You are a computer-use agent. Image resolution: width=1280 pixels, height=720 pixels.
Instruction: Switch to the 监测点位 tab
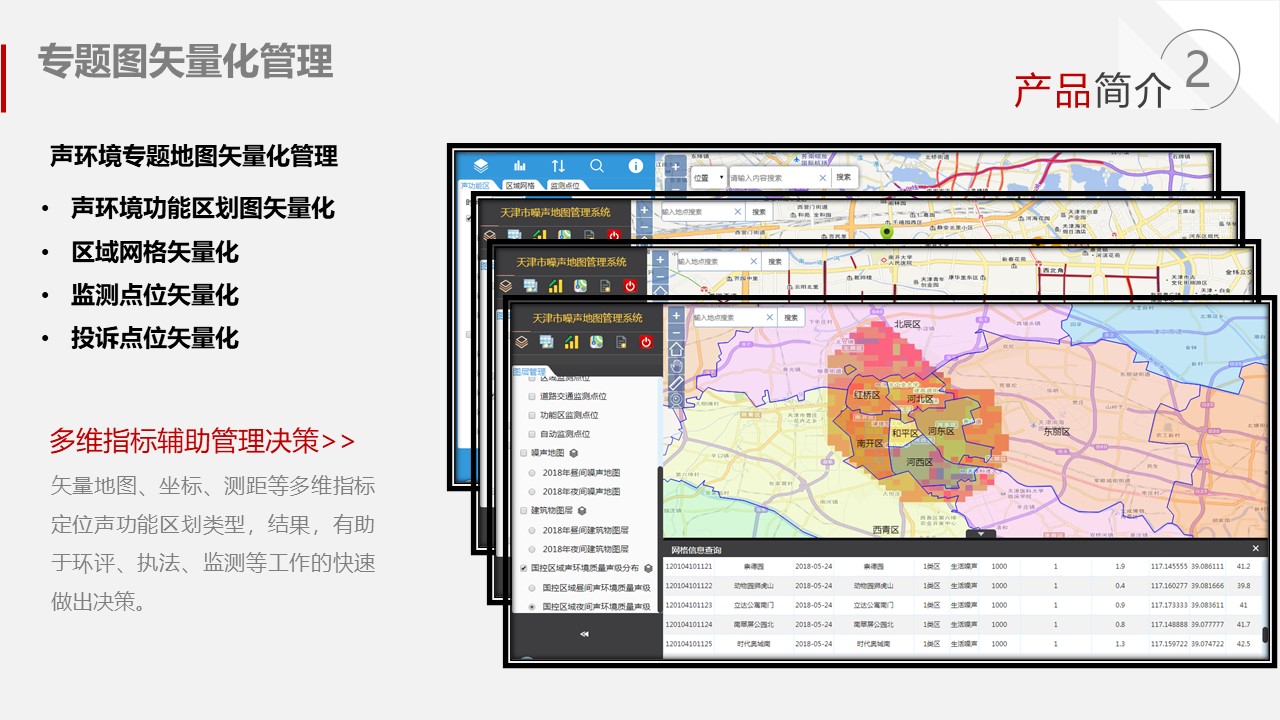[564, 185]
